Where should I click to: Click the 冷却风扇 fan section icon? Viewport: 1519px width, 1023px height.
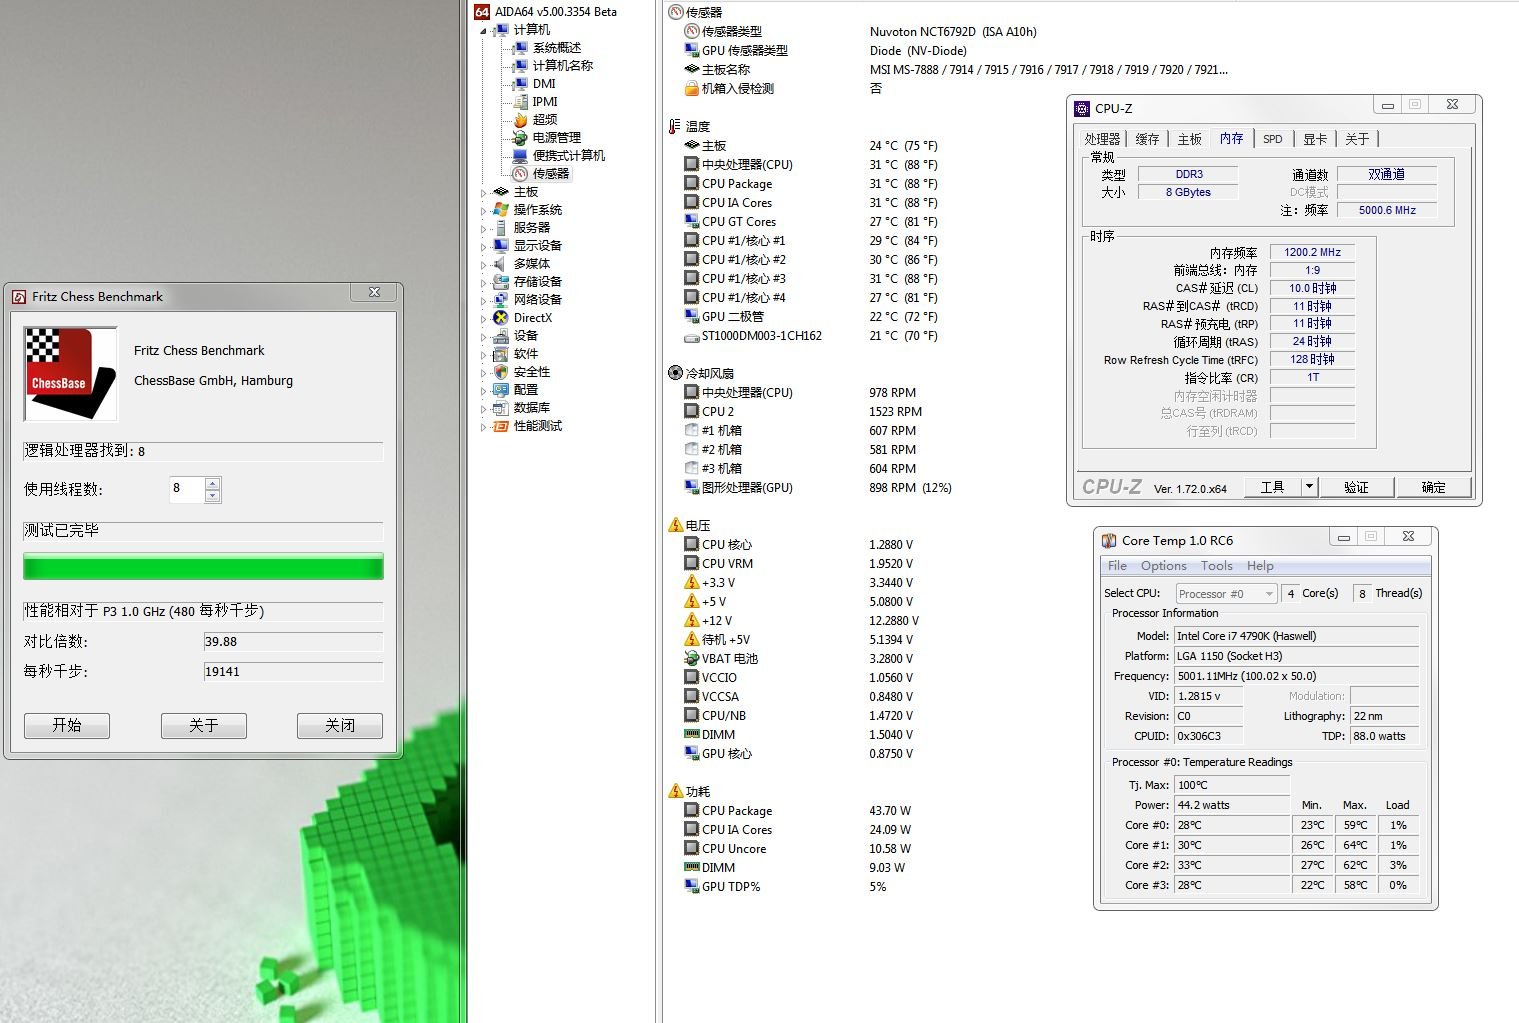(x=675, y=373)
